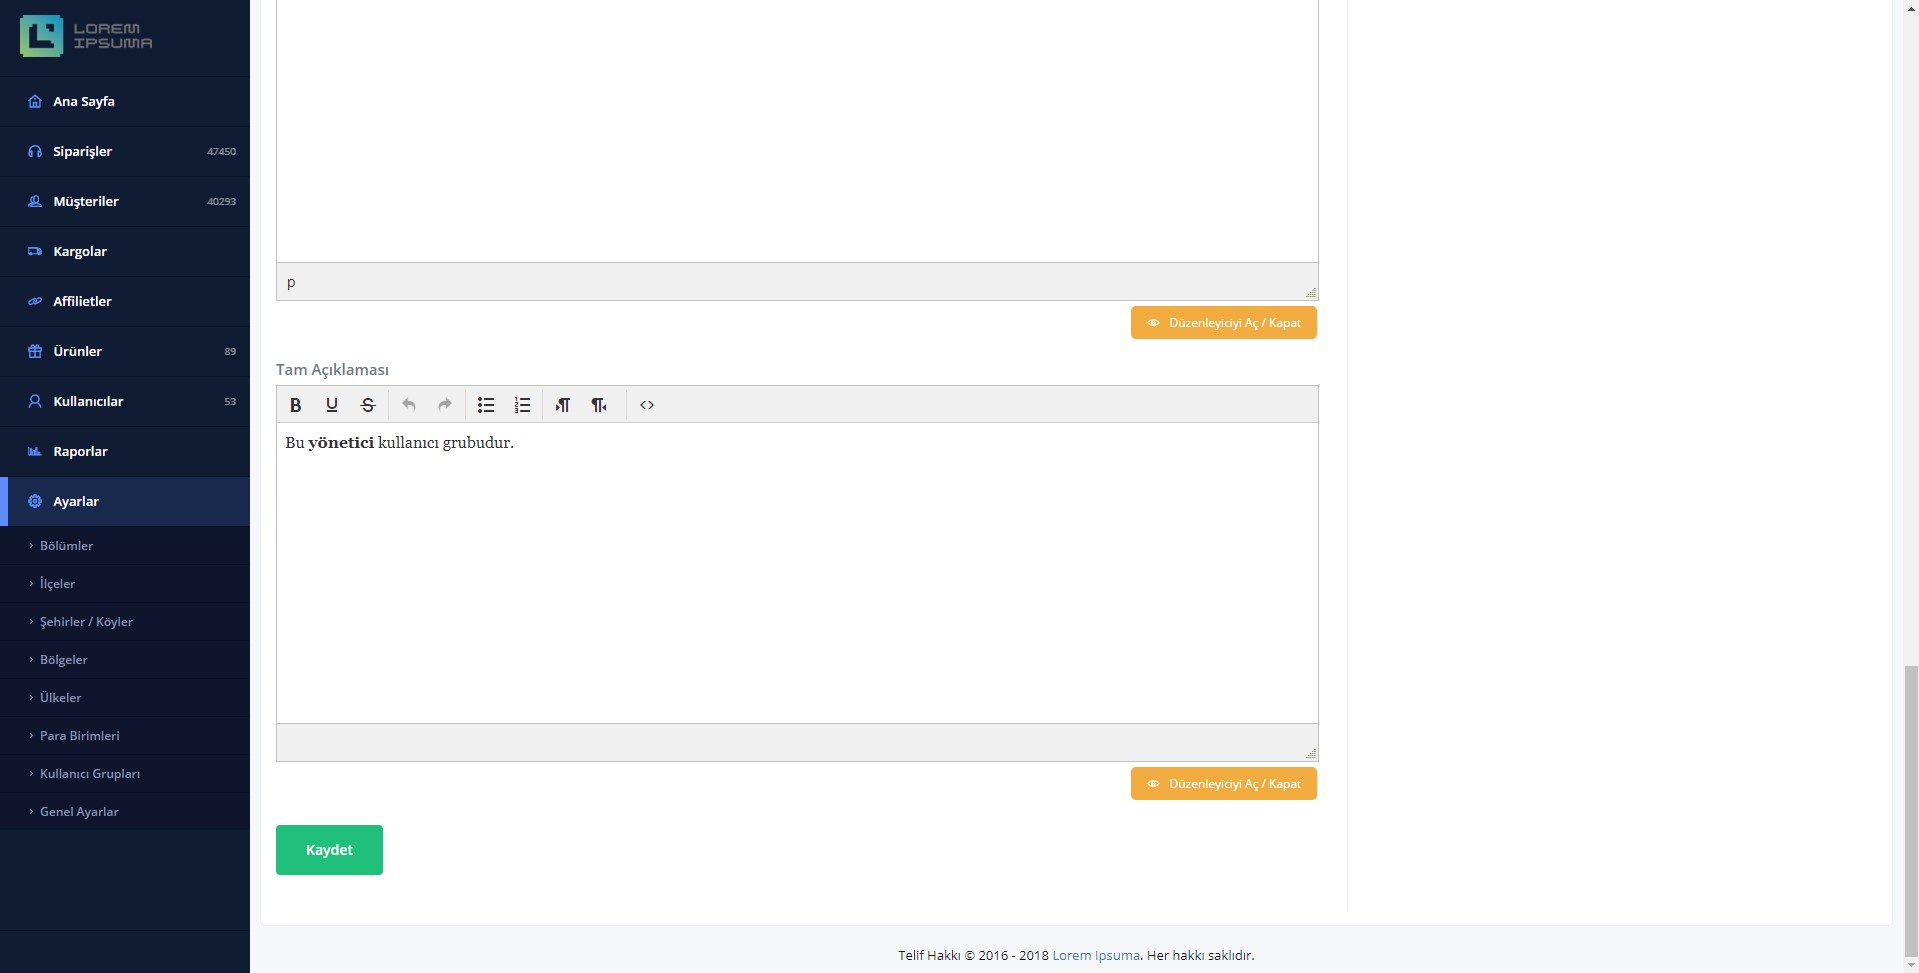Image resolution: width=1919 pixels, height=973 pixels.
Task: Insert a numbered list in the editor
Action: pyautogui.click(x=522, y=405)
